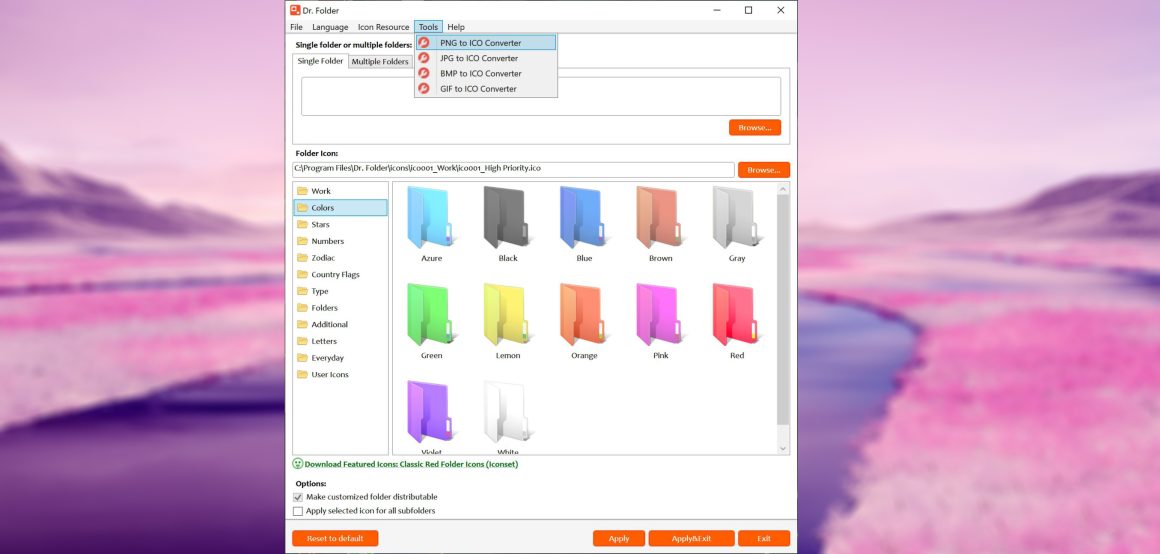The width and height of the screenshot is (1160, 554).
Task: Click the icon list vertical scrollbar thumb
Action: tap(783, 310)
